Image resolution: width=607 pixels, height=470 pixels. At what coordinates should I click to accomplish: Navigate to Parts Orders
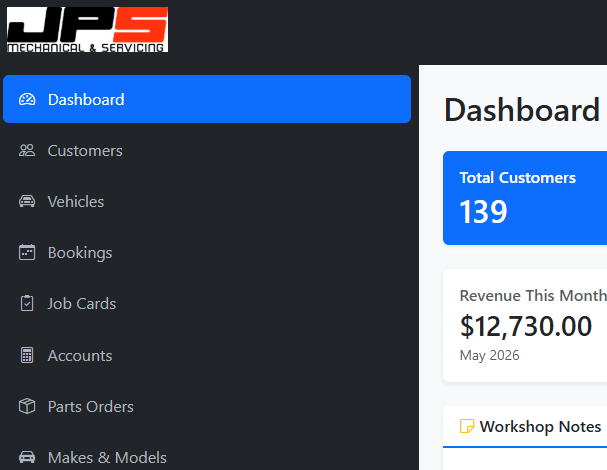coord(207,406)
